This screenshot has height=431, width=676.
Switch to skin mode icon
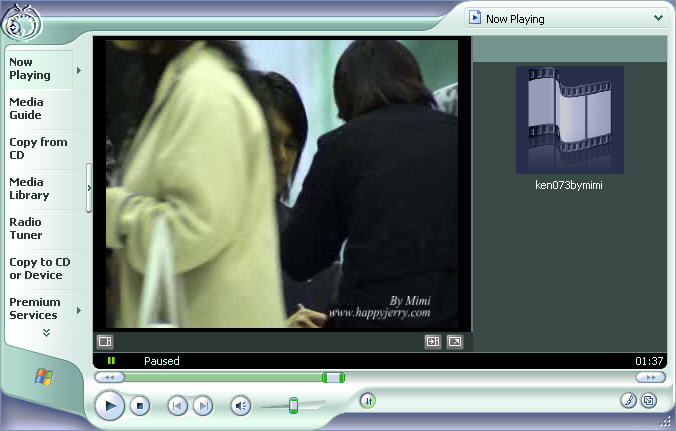pos(649,400)
